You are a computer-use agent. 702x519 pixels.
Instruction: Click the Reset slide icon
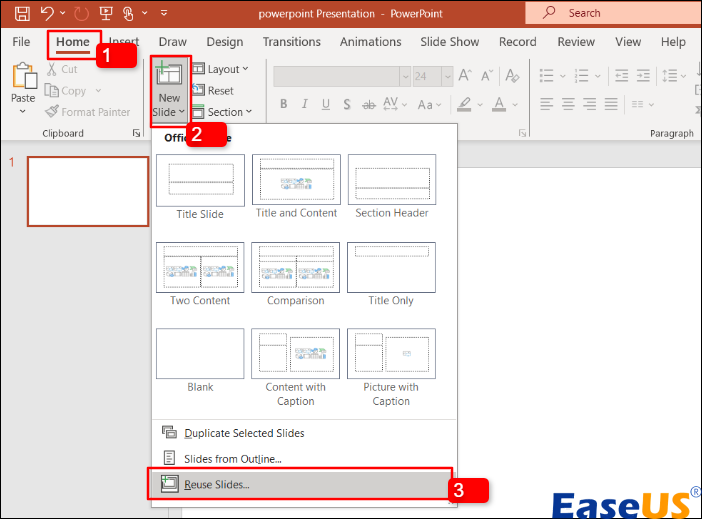[x=198, y=91]
